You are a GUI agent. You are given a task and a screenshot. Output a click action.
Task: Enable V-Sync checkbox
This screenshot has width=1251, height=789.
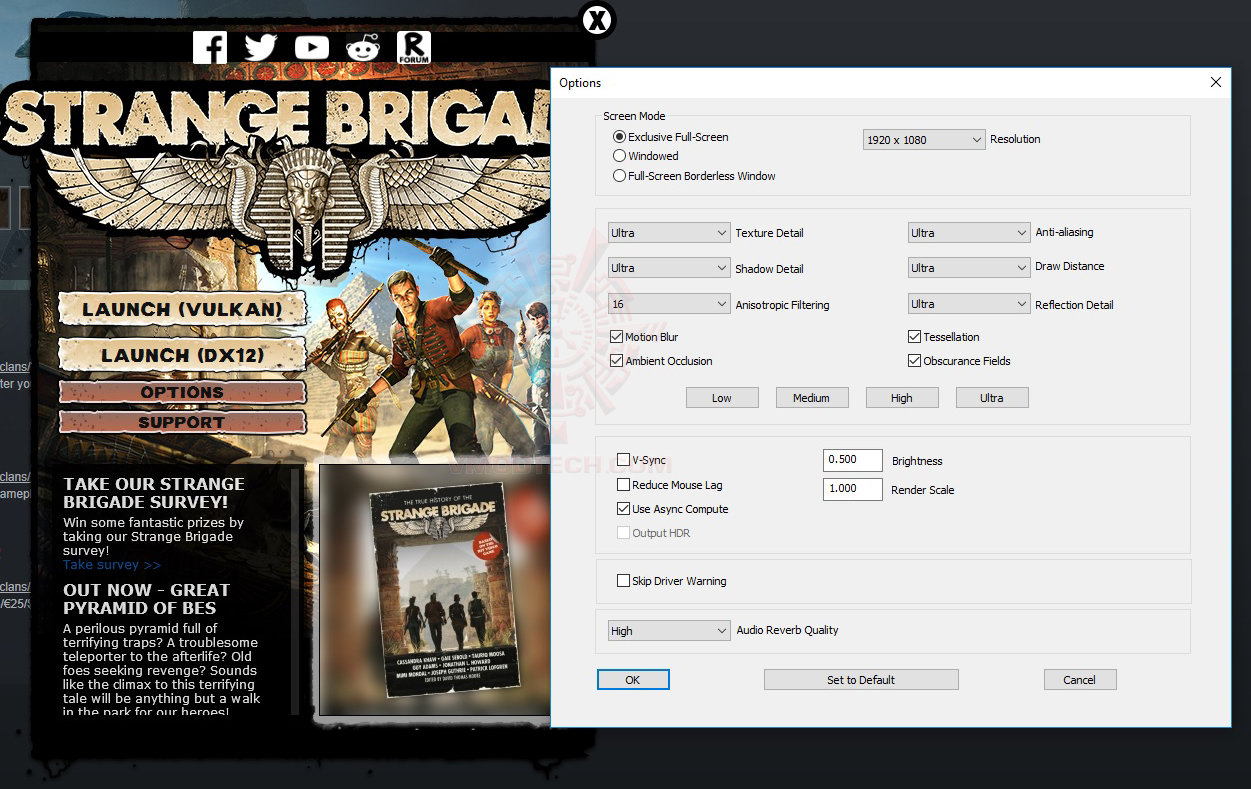click(x=624, y=460)
